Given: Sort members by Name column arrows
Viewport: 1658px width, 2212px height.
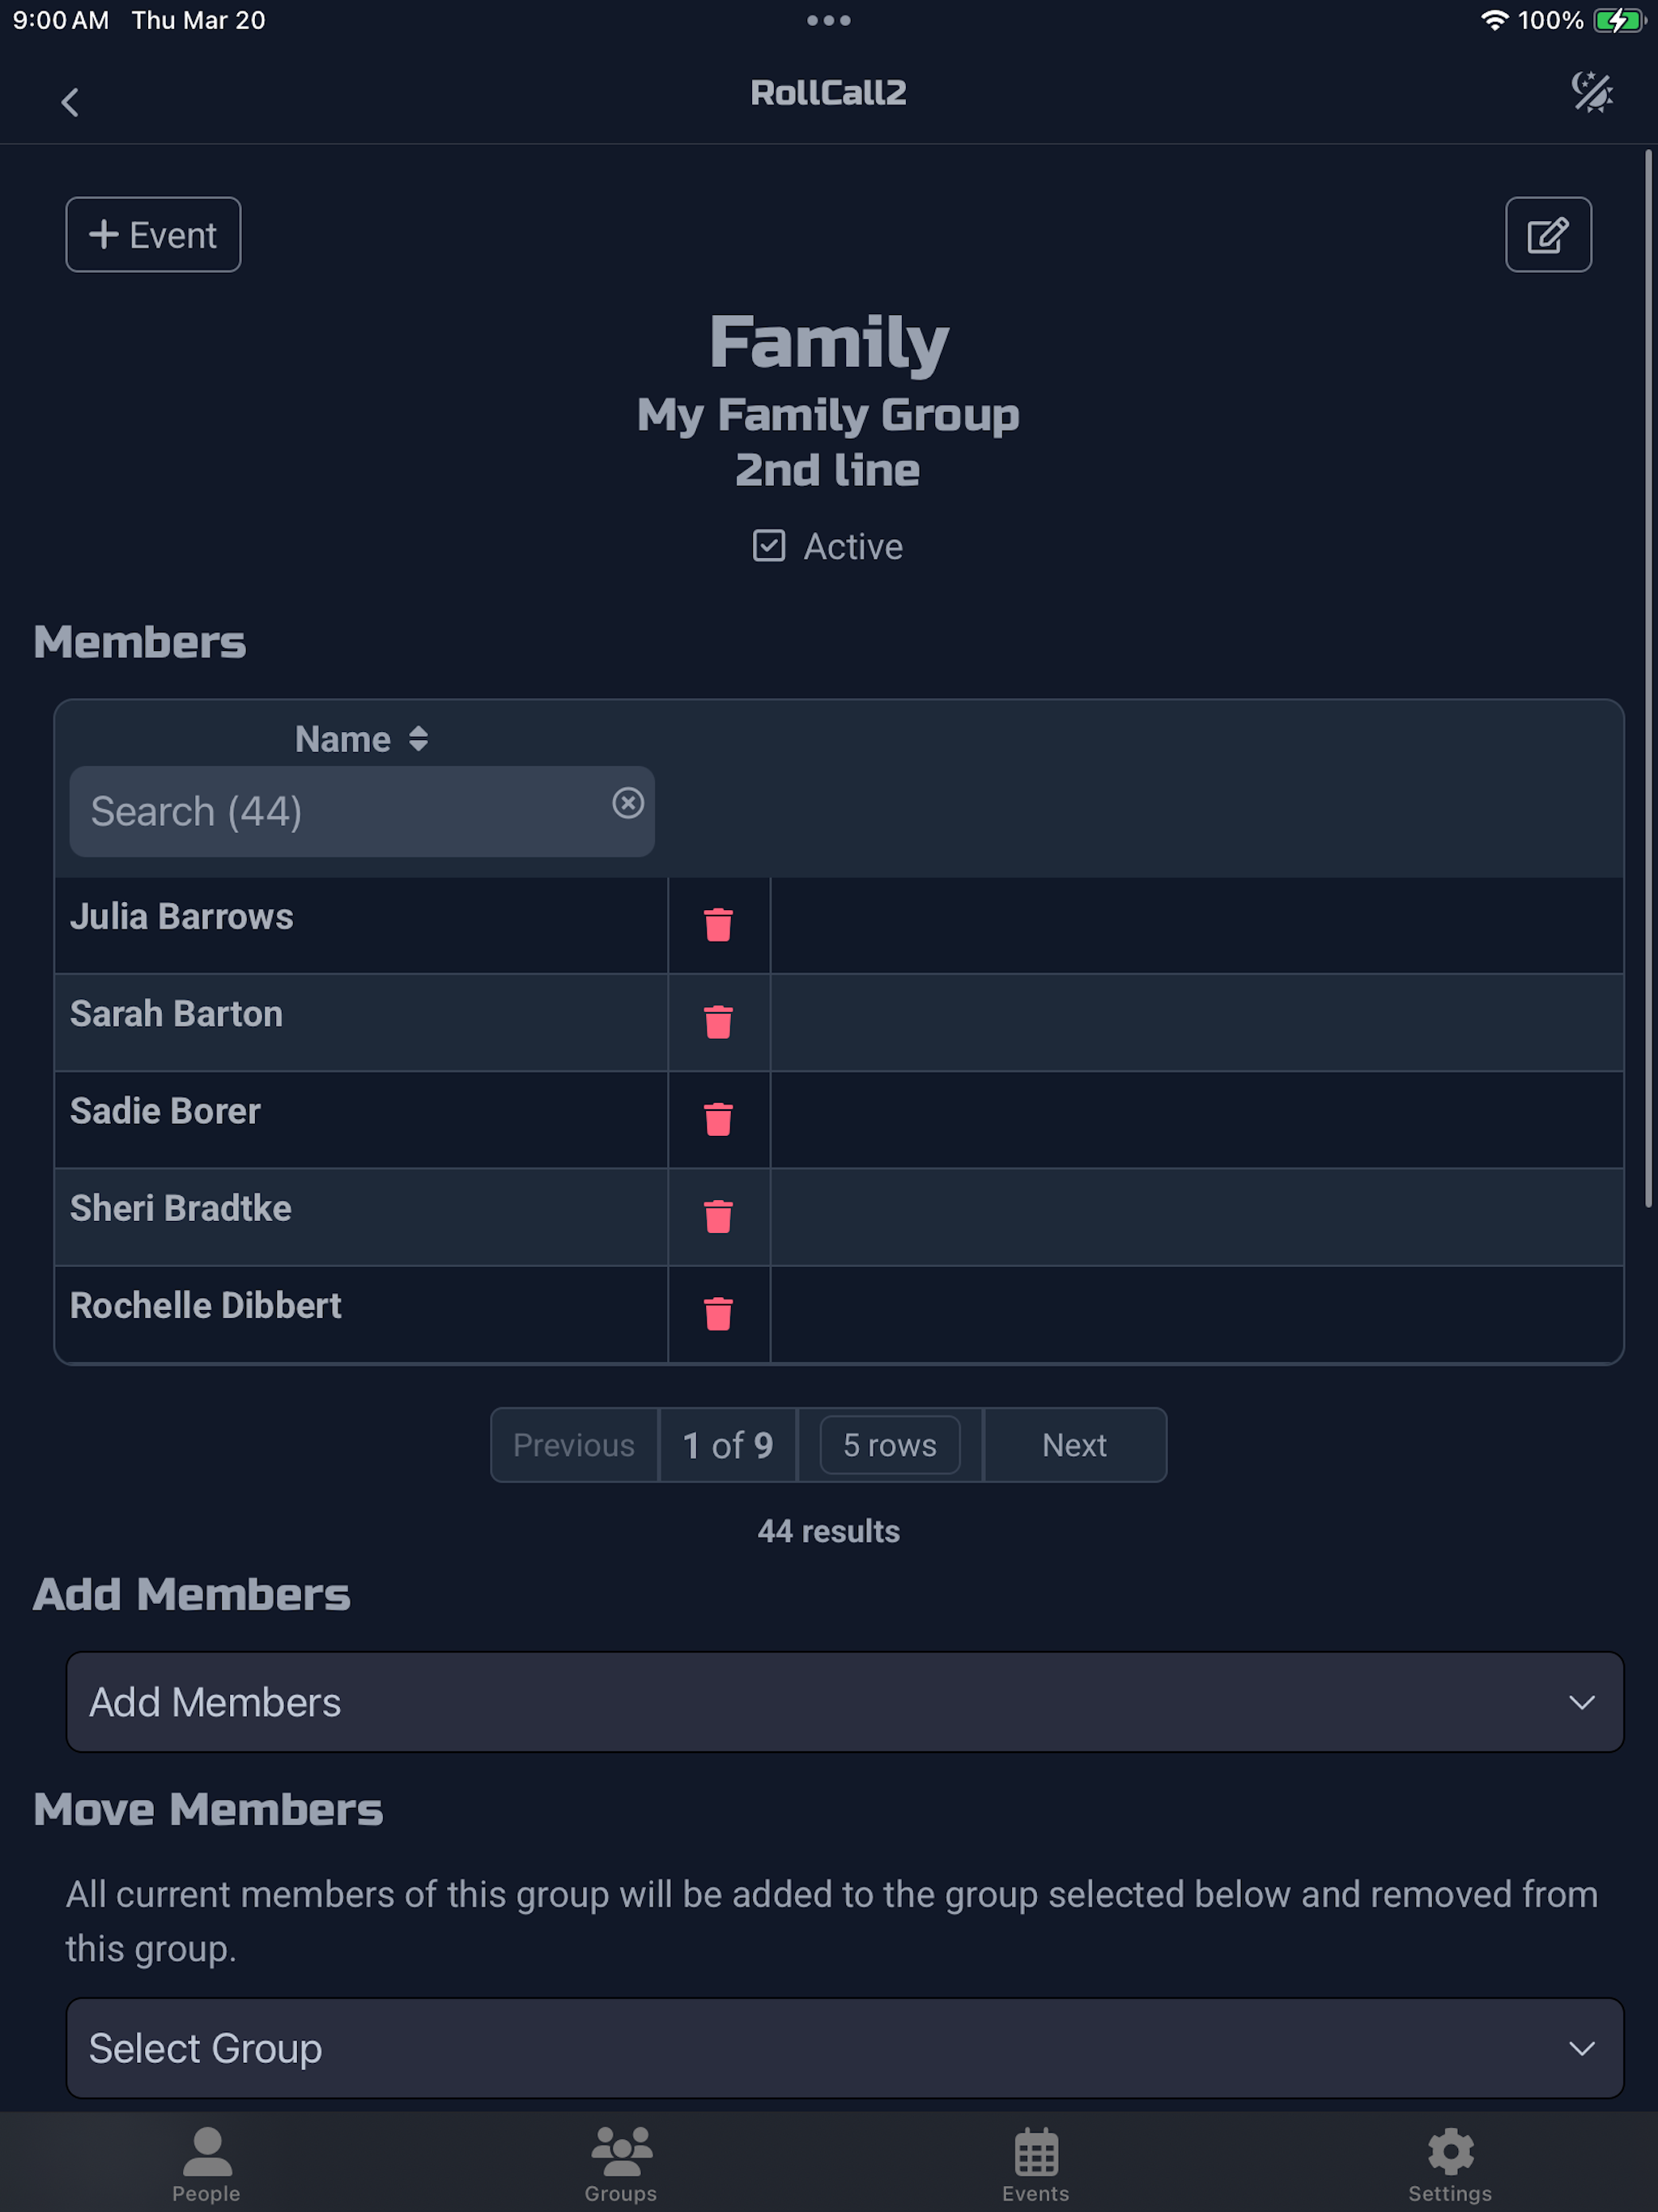Looking at the screenshot, I should (418, 739).
